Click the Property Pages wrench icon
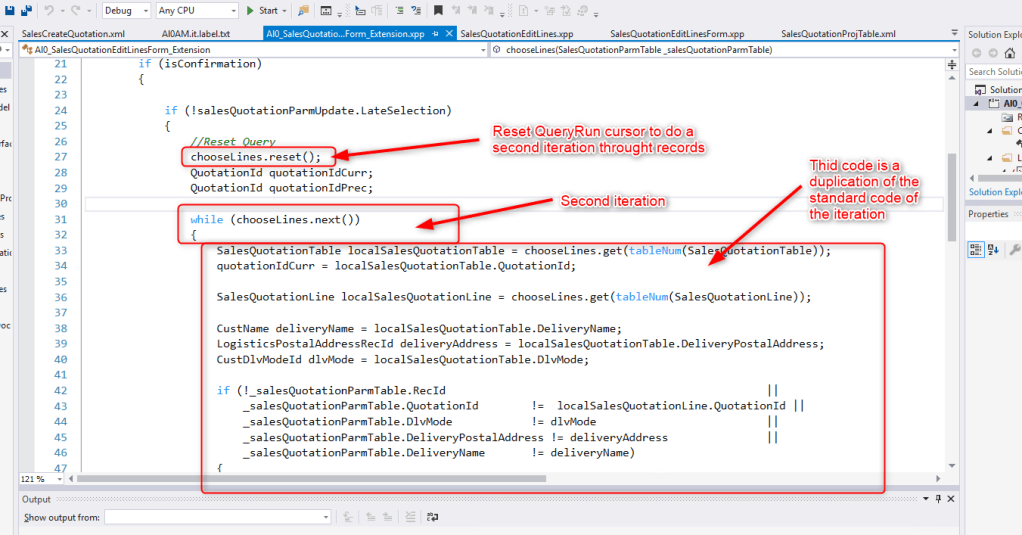Viewport: 1022px width, 535px height. [x=1015, y=249]
